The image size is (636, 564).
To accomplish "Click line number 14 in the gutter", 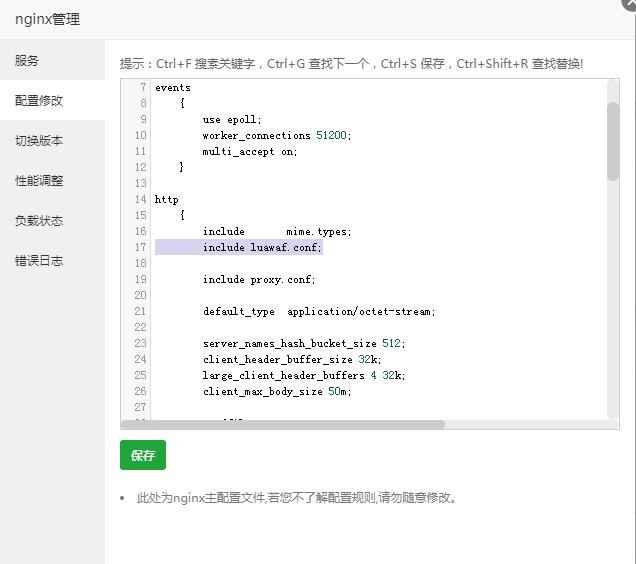I will (141, 200).
